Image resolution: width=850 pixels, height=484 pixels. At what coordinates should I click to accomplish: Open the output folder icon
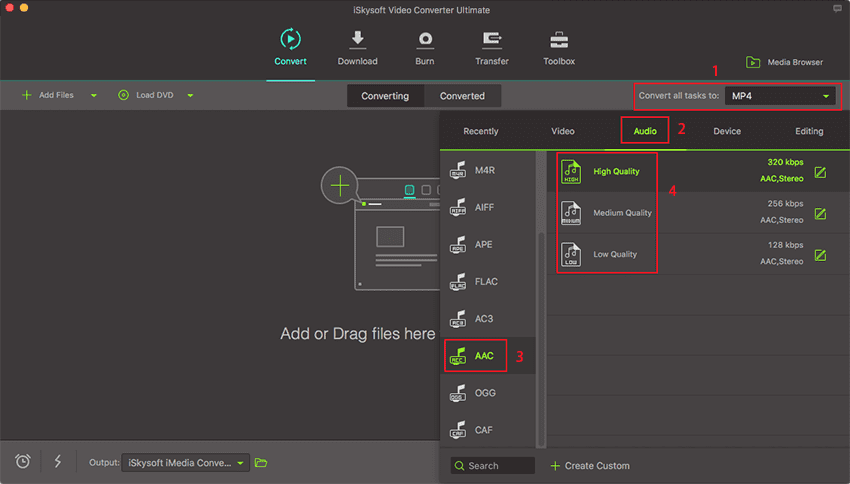261,462
